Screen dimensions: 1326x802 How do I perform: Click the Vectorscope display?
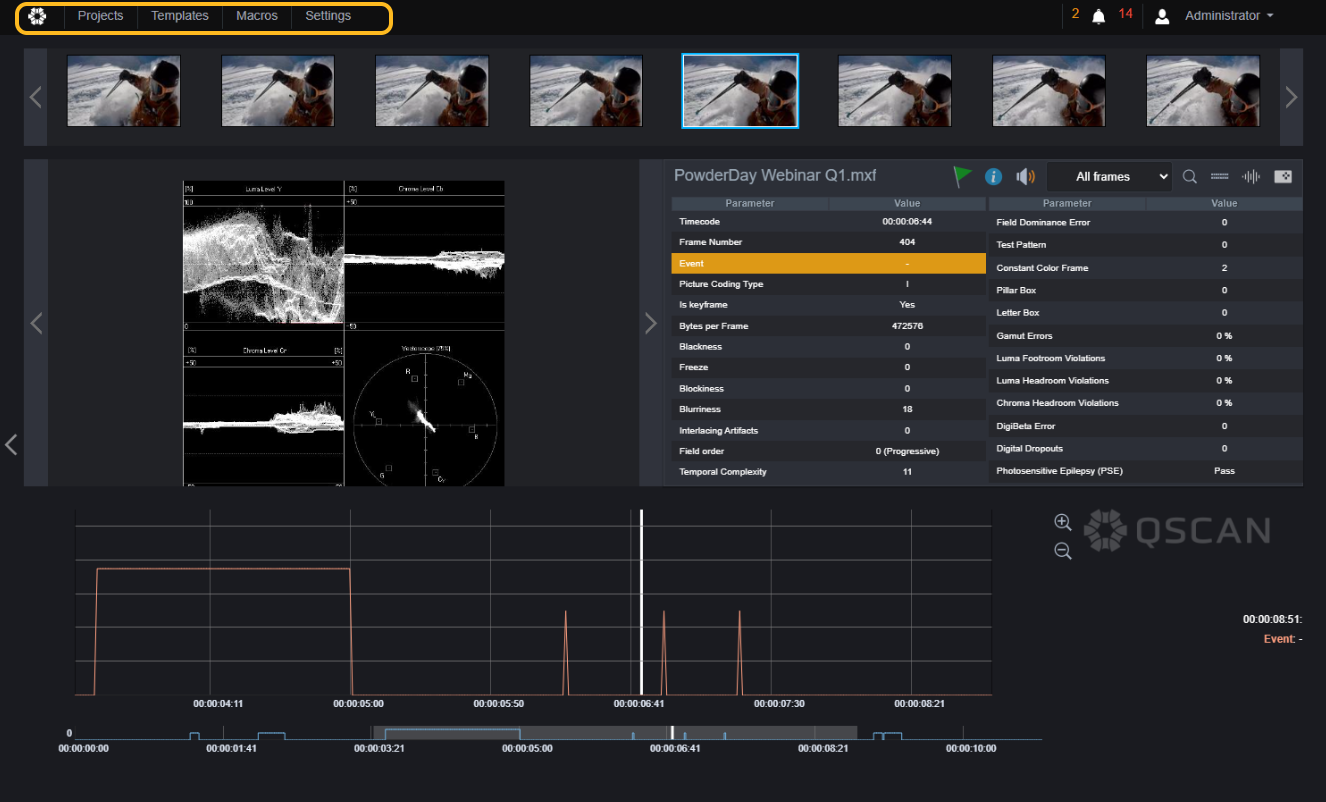click(x=425, y=415)
